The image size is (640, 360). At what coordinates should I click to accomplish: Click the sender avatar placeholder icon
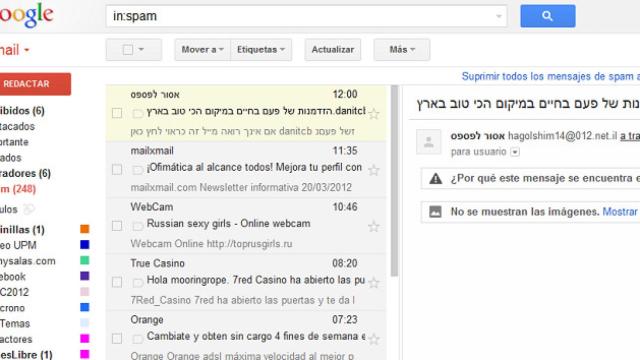coord(429,142)
